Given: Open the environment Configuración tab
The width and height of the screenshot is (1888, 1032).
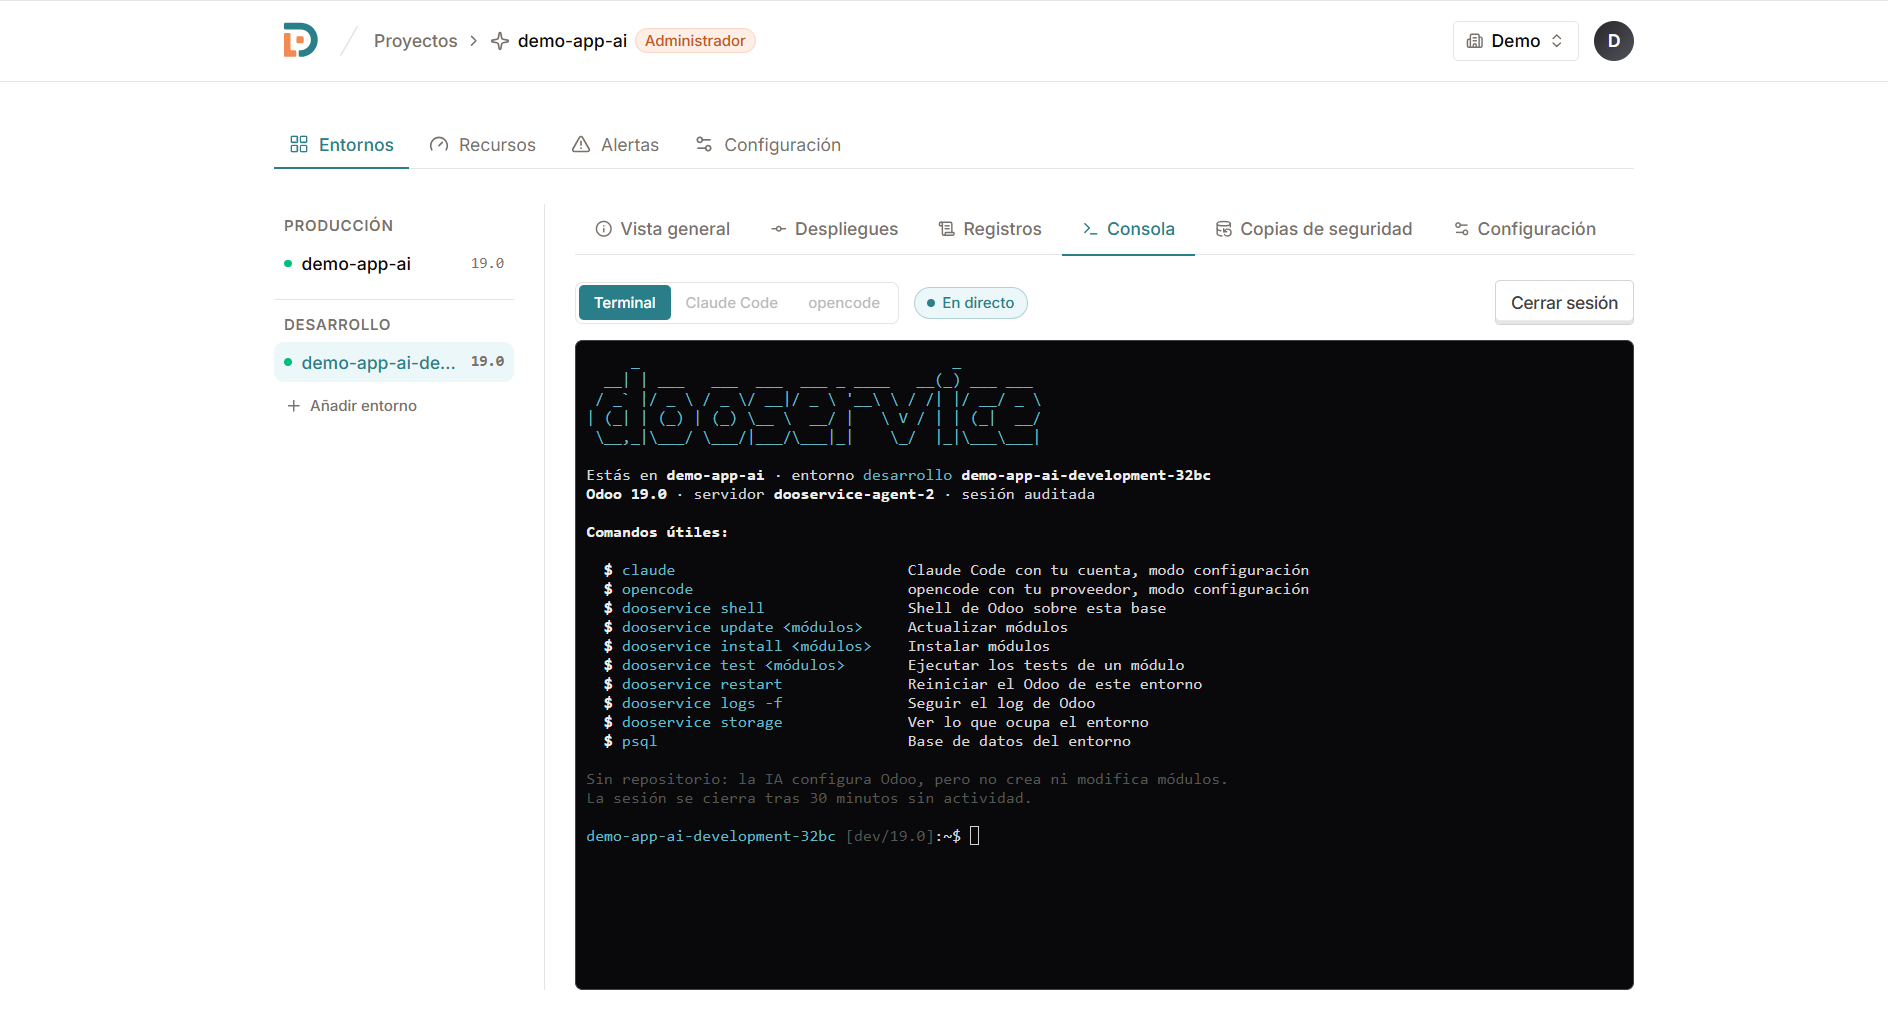Looking at the screenshot, I should [x=1524, y=229].
